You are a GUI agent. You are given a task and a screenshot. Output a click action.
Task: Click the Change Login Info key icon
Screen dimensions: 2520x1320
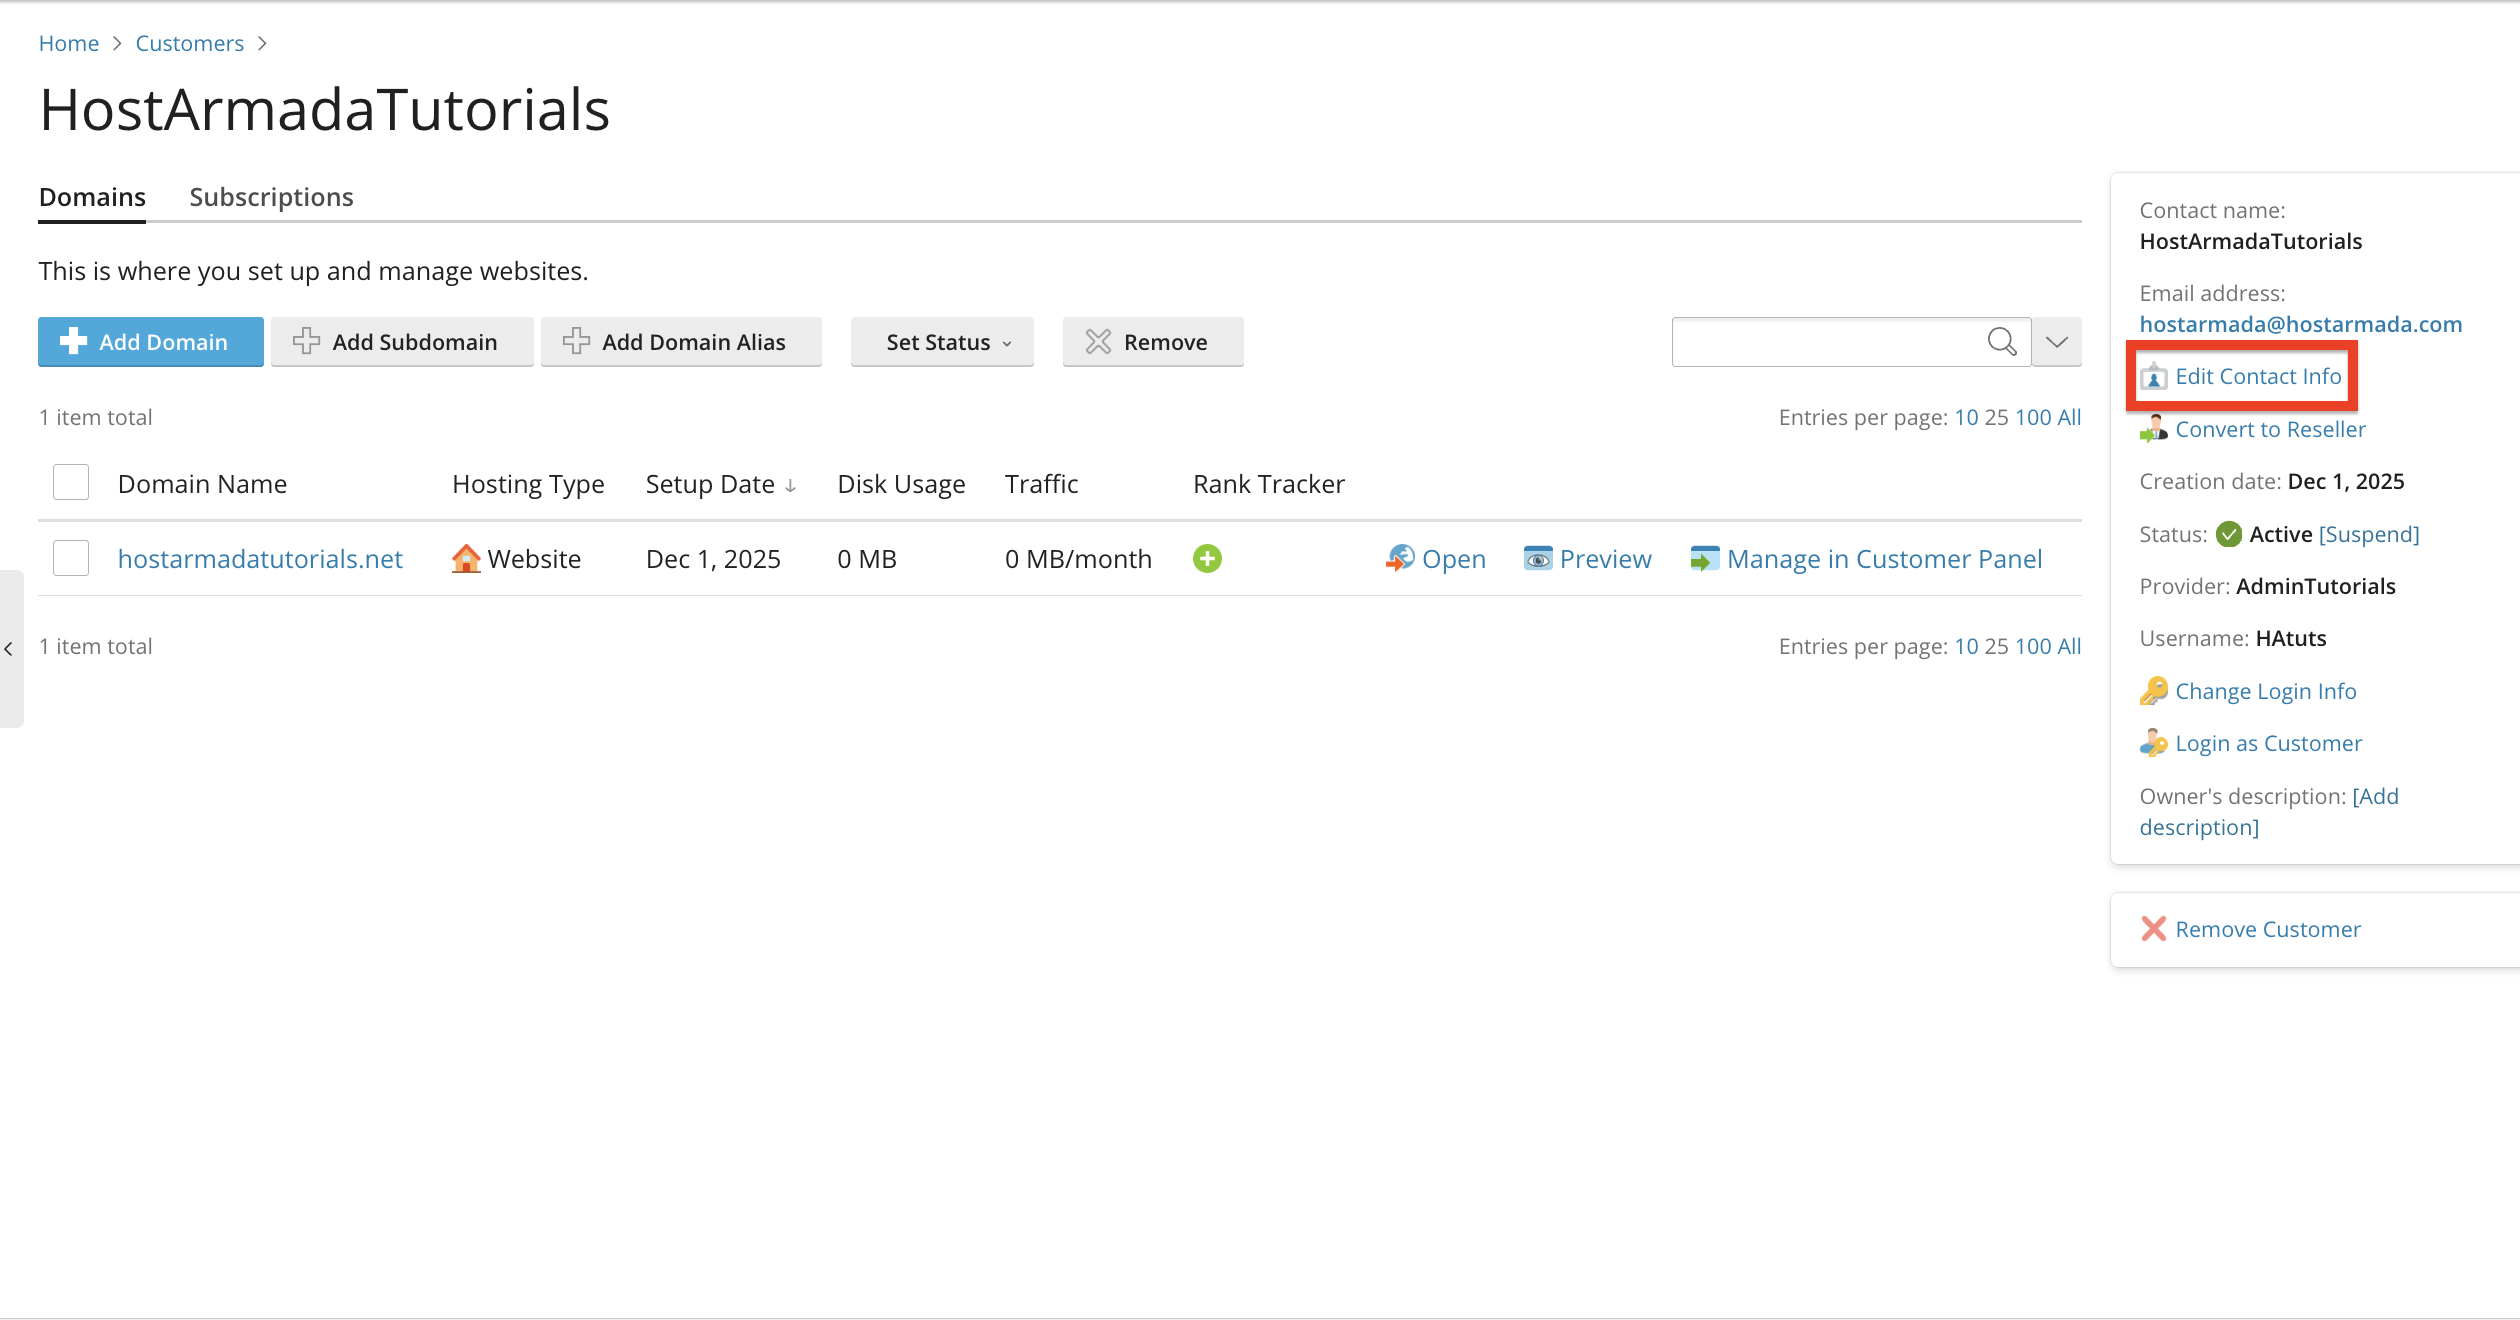2154,691
